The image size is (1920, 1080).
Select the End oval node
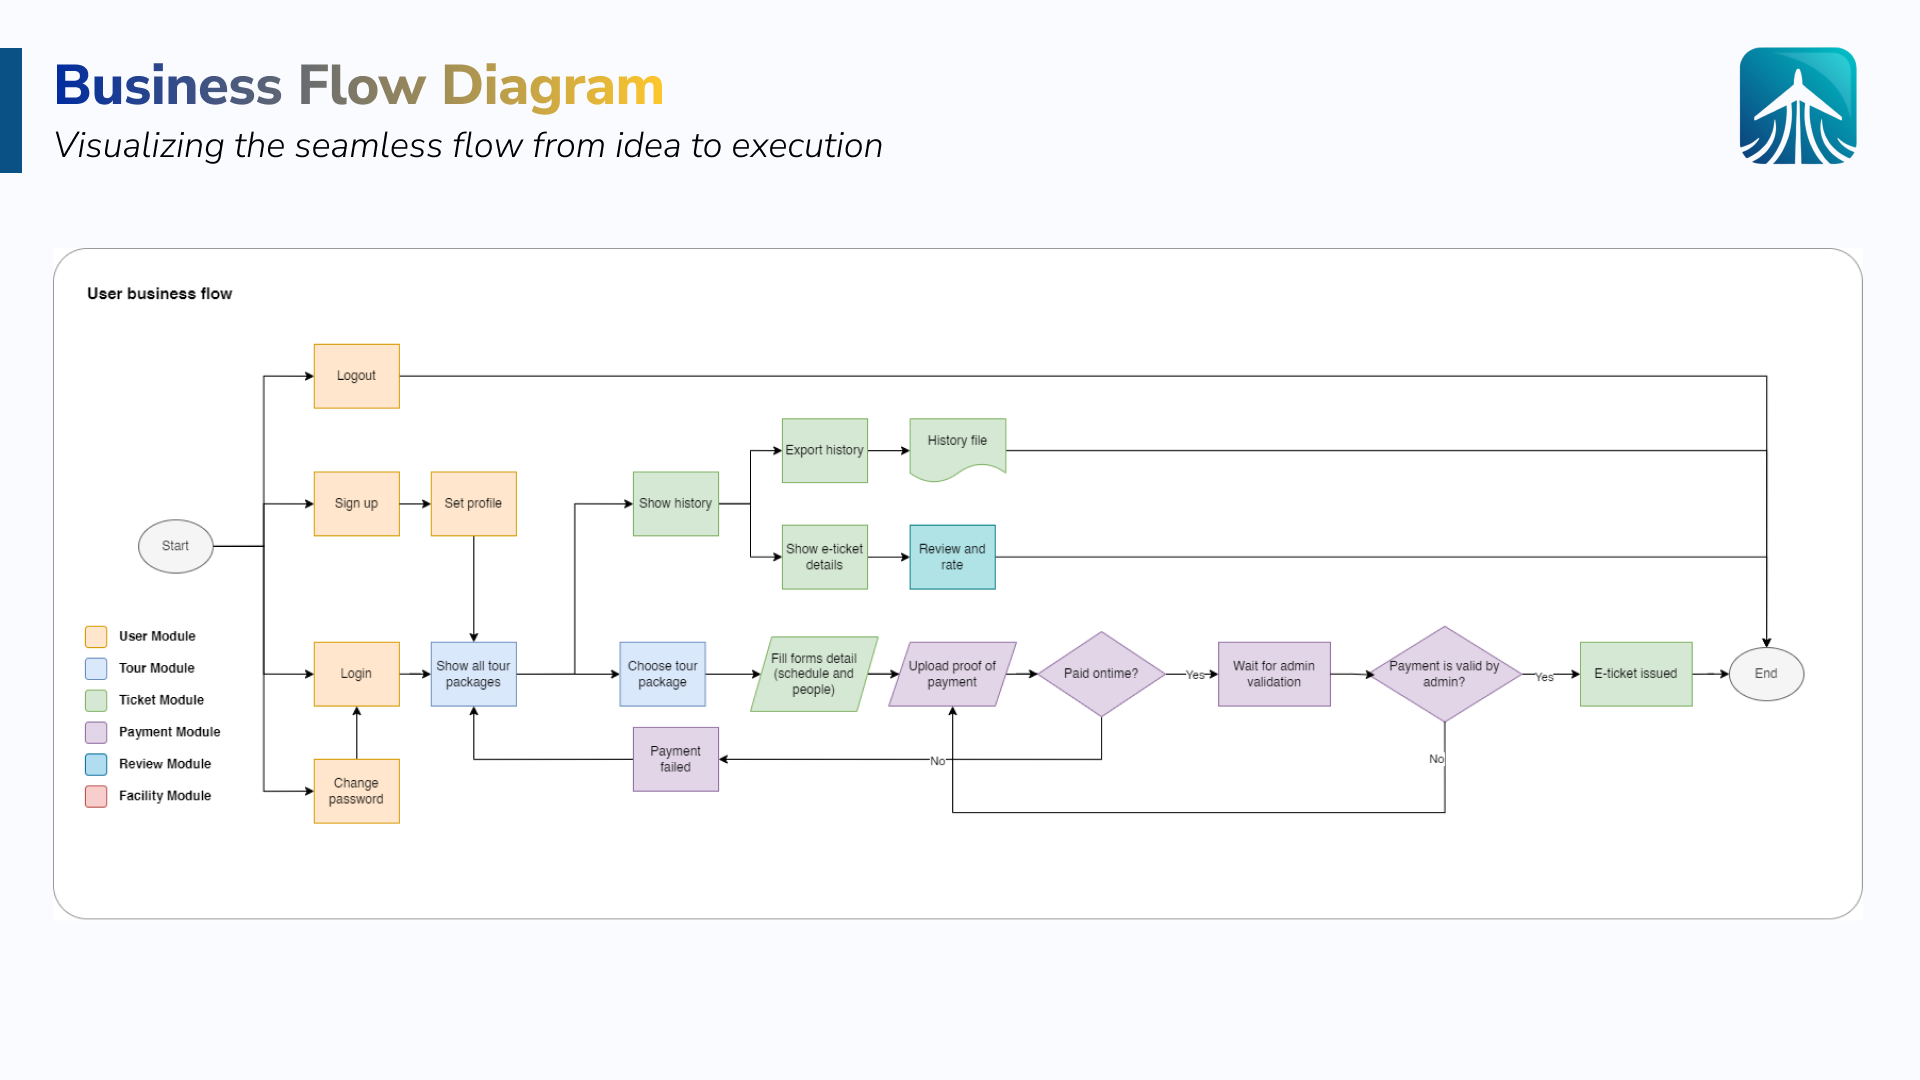pos(1766,674)
